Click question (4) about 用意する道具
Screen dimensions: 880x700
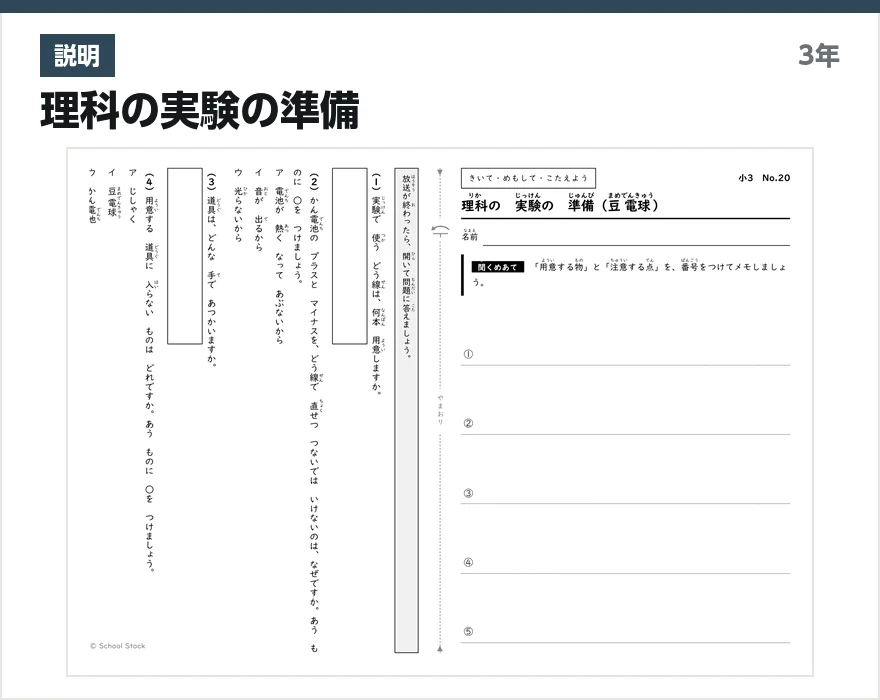coord(150,372)
